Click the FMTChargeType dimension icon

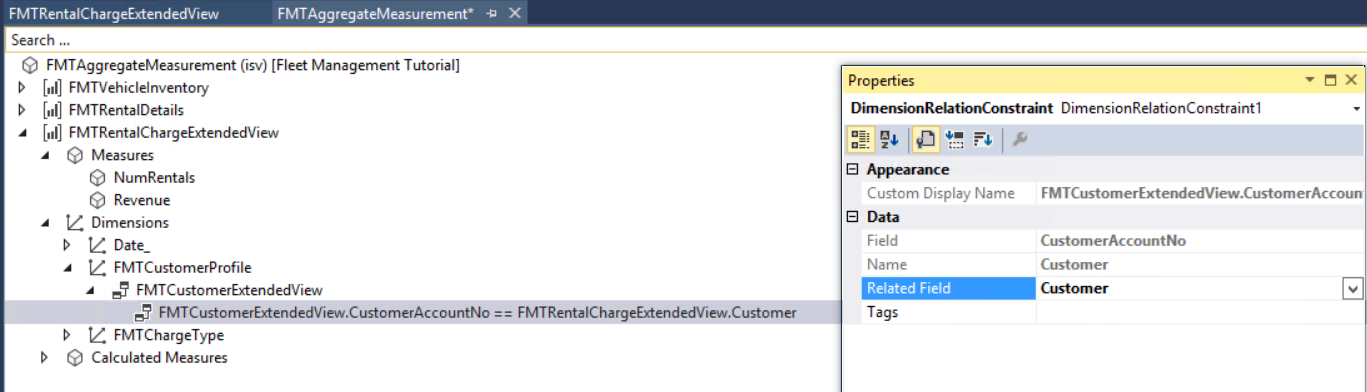[x=97, y=335]
